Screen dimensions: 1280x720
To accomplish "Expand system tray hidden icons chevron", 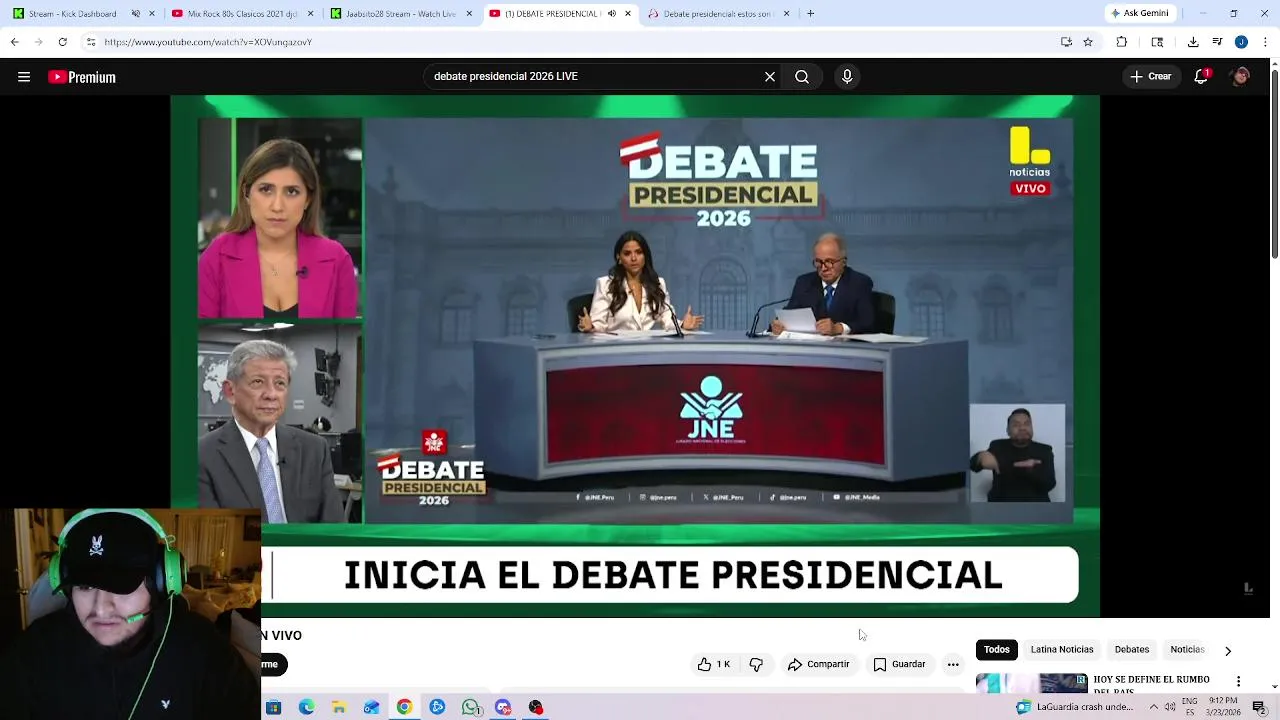I will (x=1153, y=707).
